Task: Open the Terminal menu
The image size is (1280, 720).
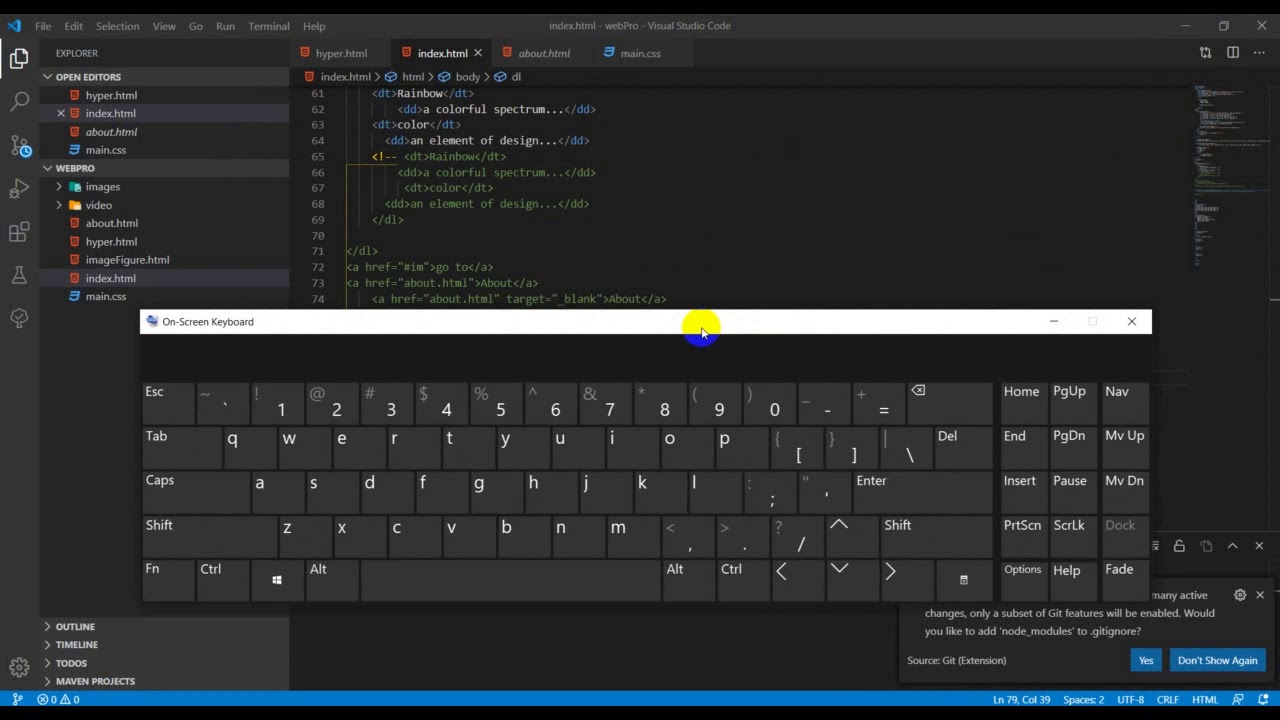Action: click(x=269, y=26)
